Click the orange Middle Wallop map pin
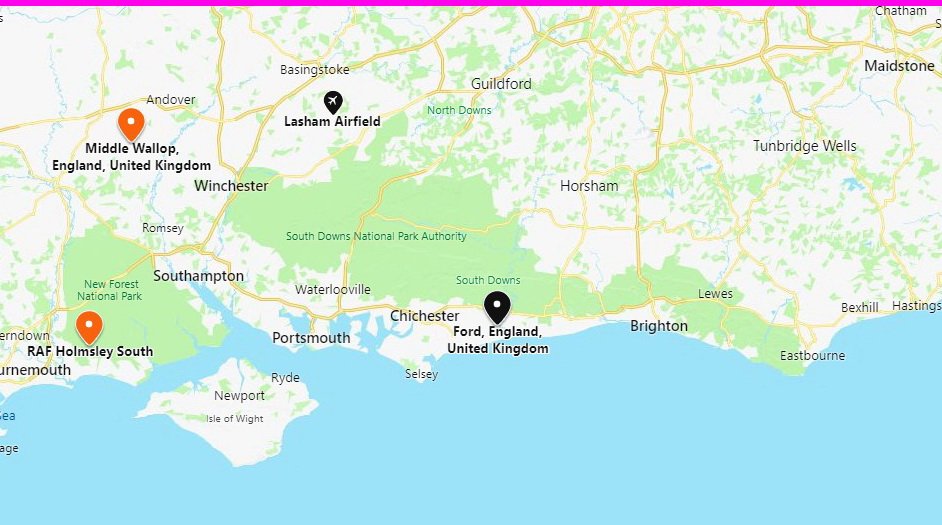Image resolution: width=942 pixels, height=525 pixels. click(131, 123)
